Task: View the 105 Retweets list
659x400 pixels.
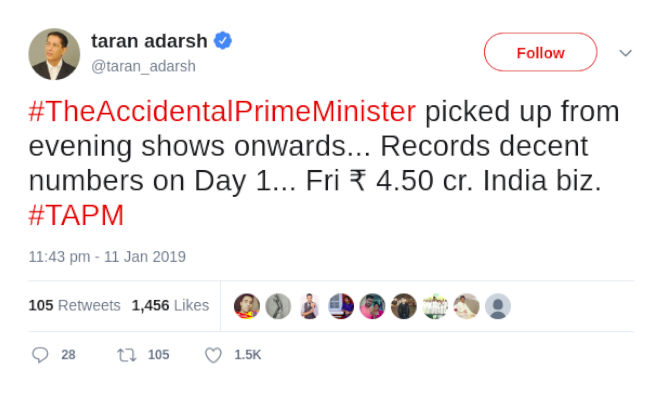Action: coord(75,305)
